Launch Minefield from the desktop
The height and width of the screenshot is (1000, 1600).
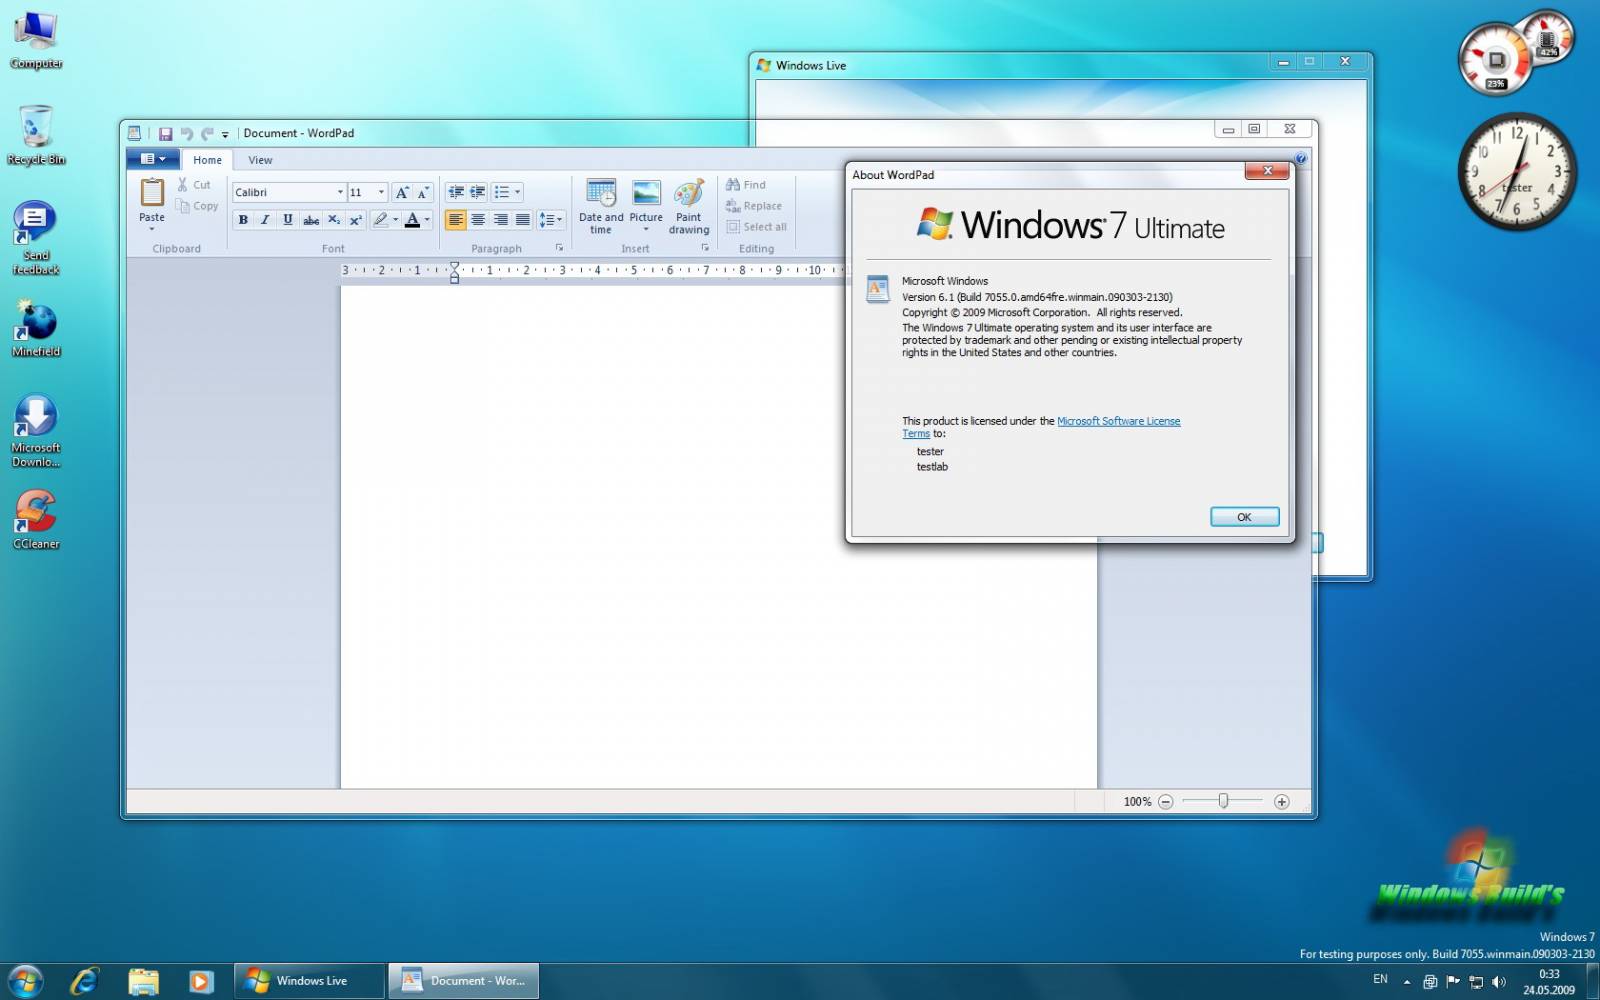point(36,328)
